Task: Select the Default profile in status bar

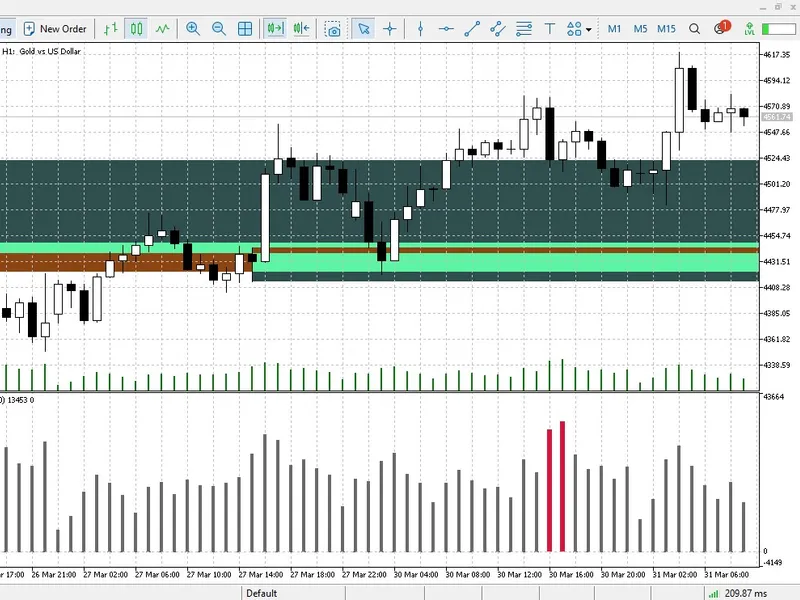Action: coord(262,593)
